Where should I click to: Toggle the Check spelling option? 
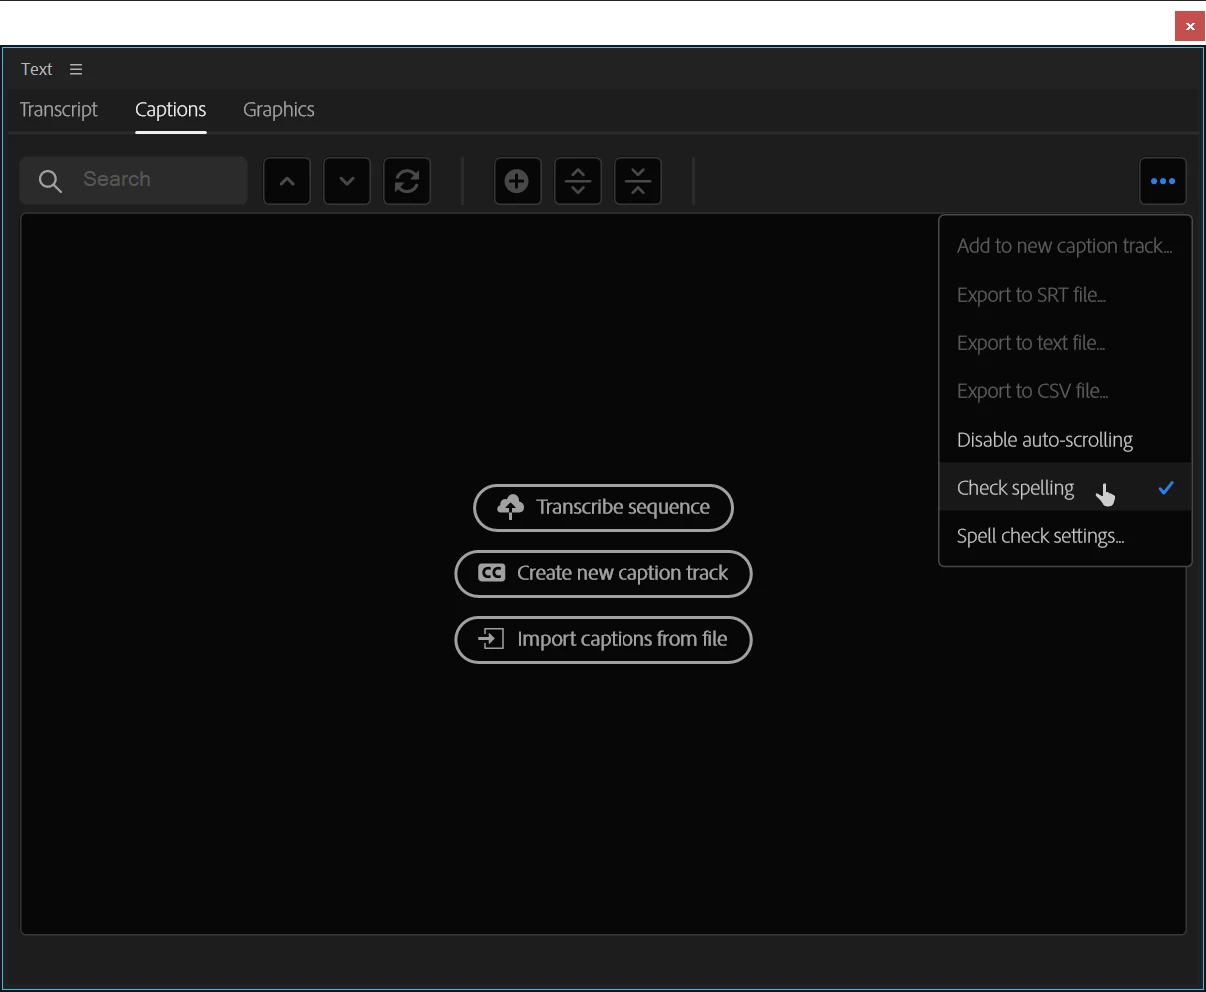tap(1065, 488)
